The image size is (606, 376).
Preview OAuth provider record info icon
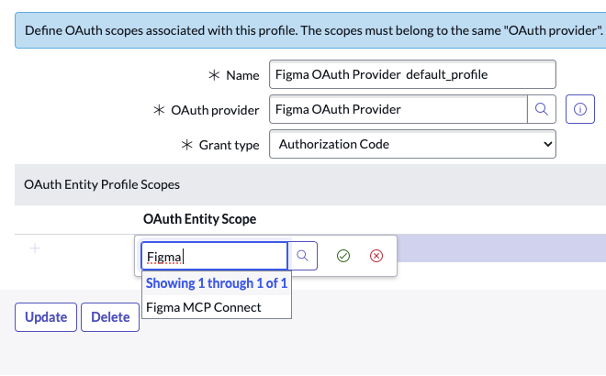[580, 109]
